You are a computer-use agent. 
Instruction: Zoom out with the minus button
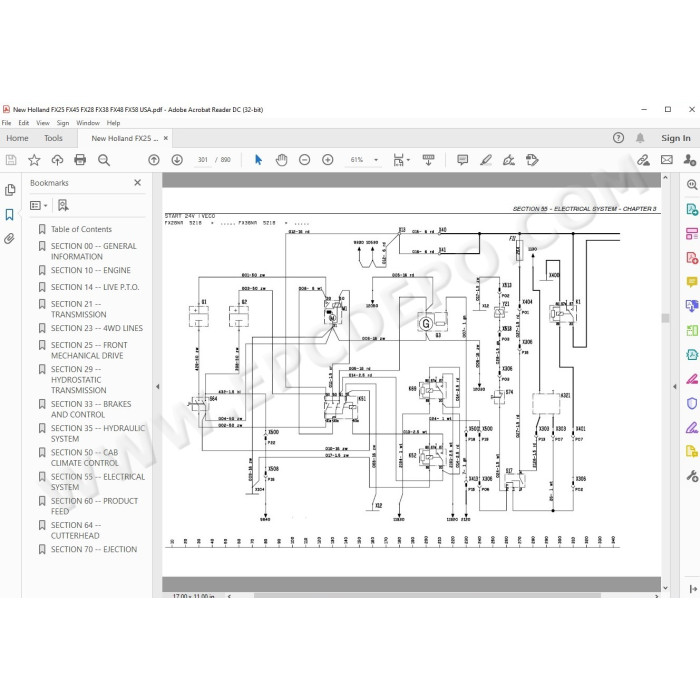point(304,160)
